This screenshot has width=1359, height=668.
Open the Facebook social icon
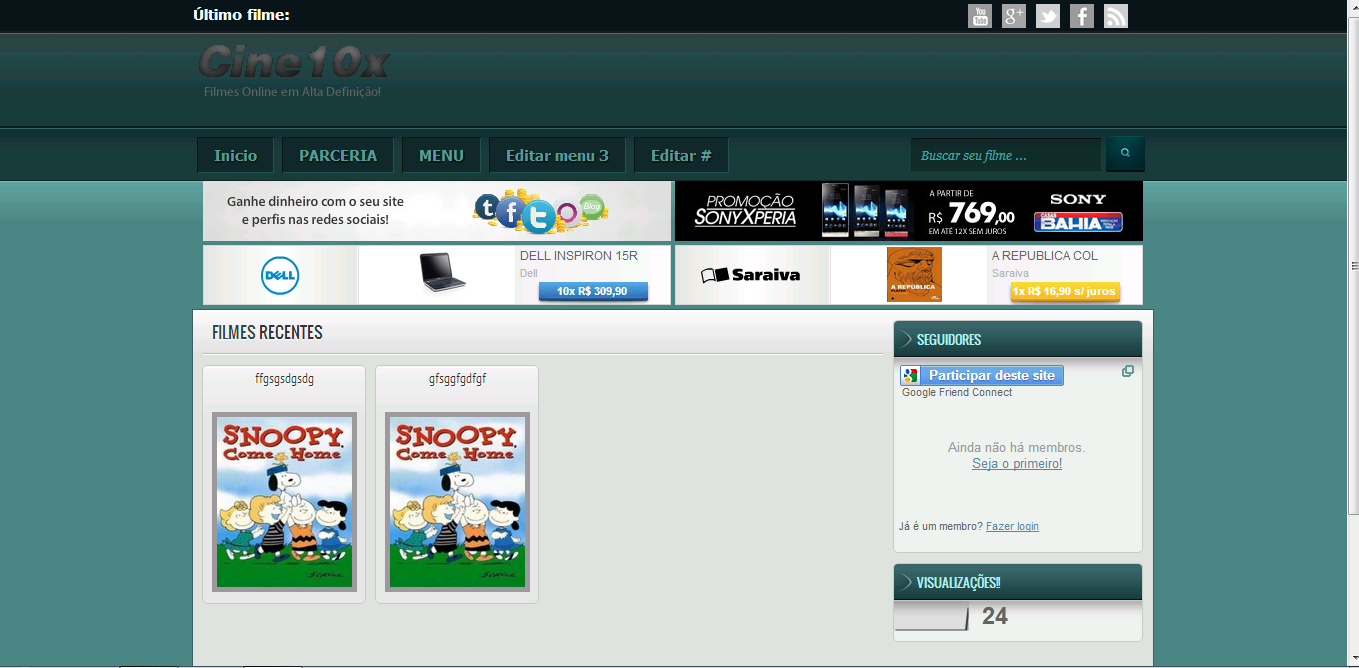point(1082,16)
